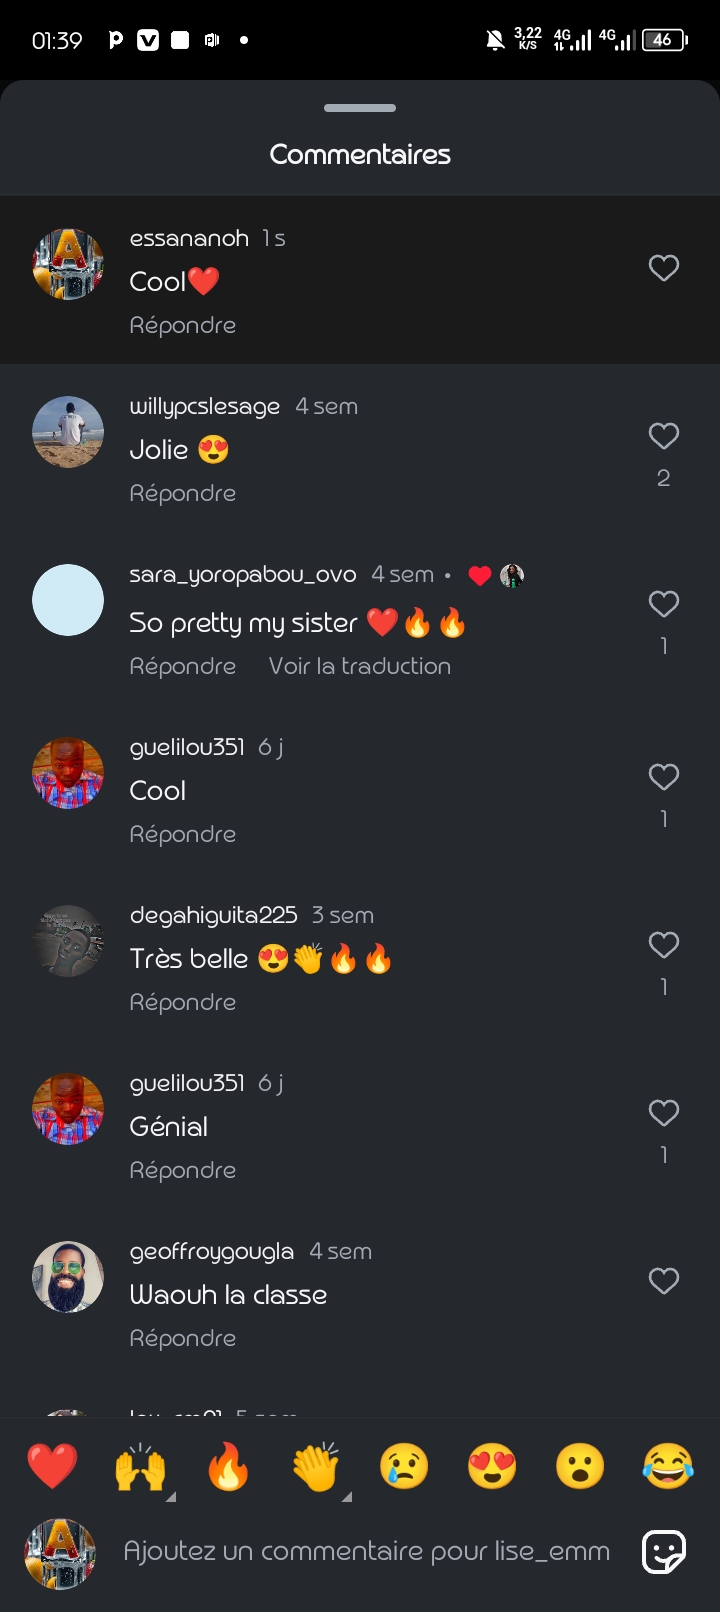The image size is (720, 1612).
Task: Insert the fire quick emoji
Action: point(228,1467)
